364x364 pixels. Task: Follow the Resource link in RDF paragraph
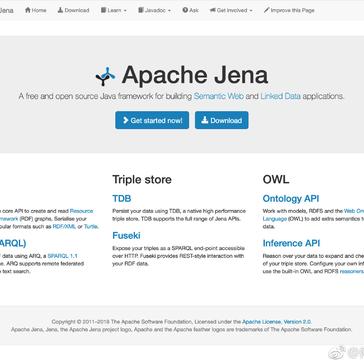[82, 211]
